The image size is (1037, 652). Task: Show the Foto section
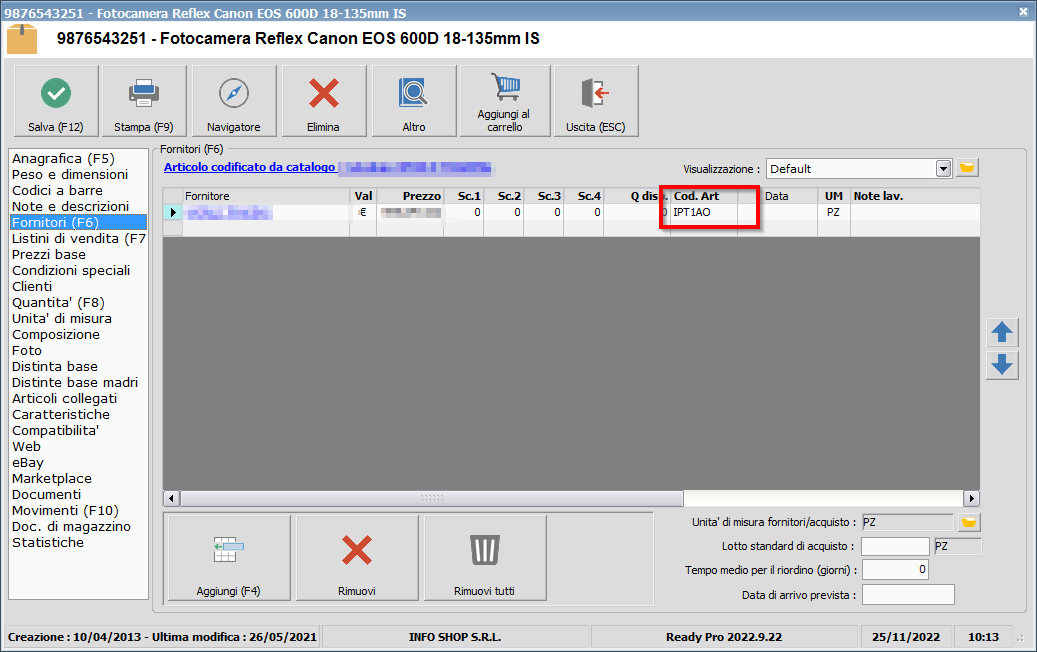click(26, 350)
